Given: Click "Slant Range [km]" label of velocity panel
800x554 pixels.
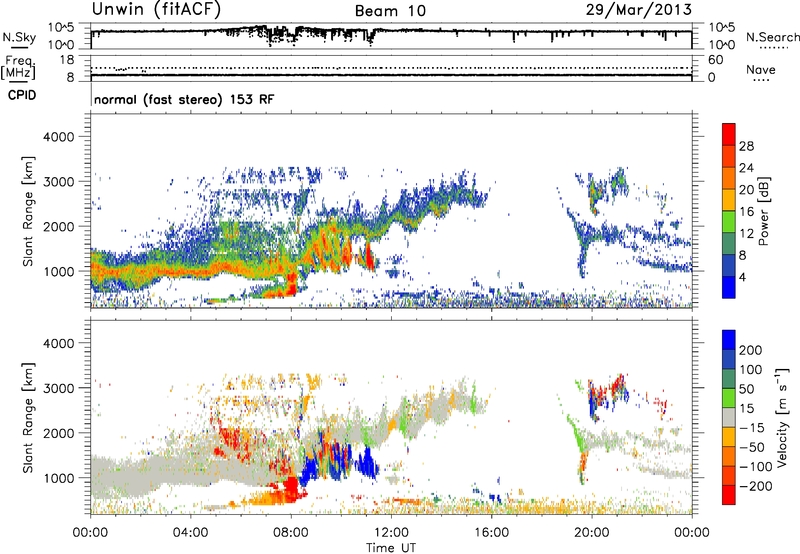Looking at the screenshot, I should click(x=28, y=417).
